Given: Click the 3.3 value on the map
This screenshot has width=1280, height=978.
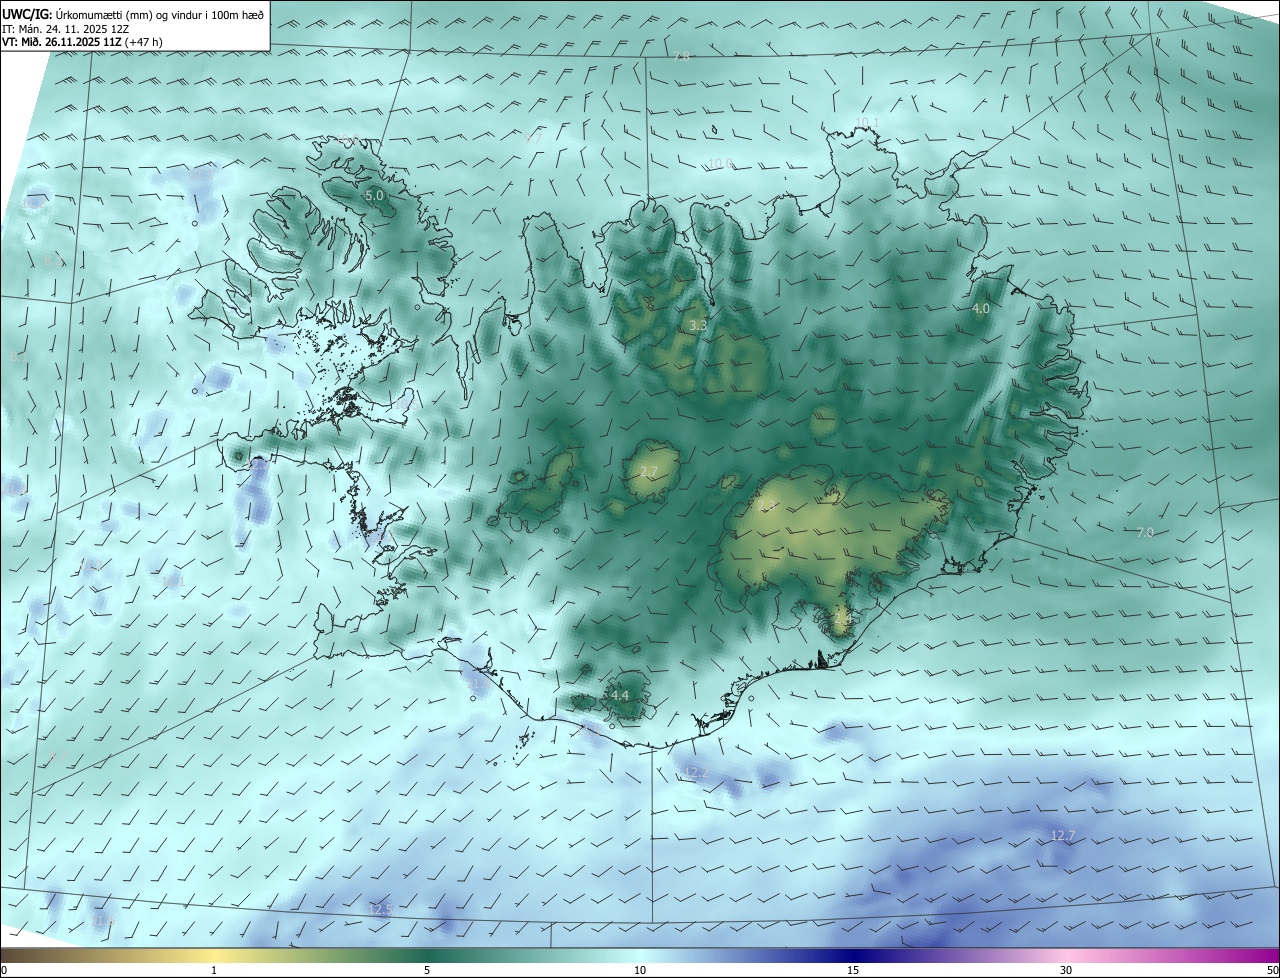Looking at the screenshot, I should tap(698, 326).
